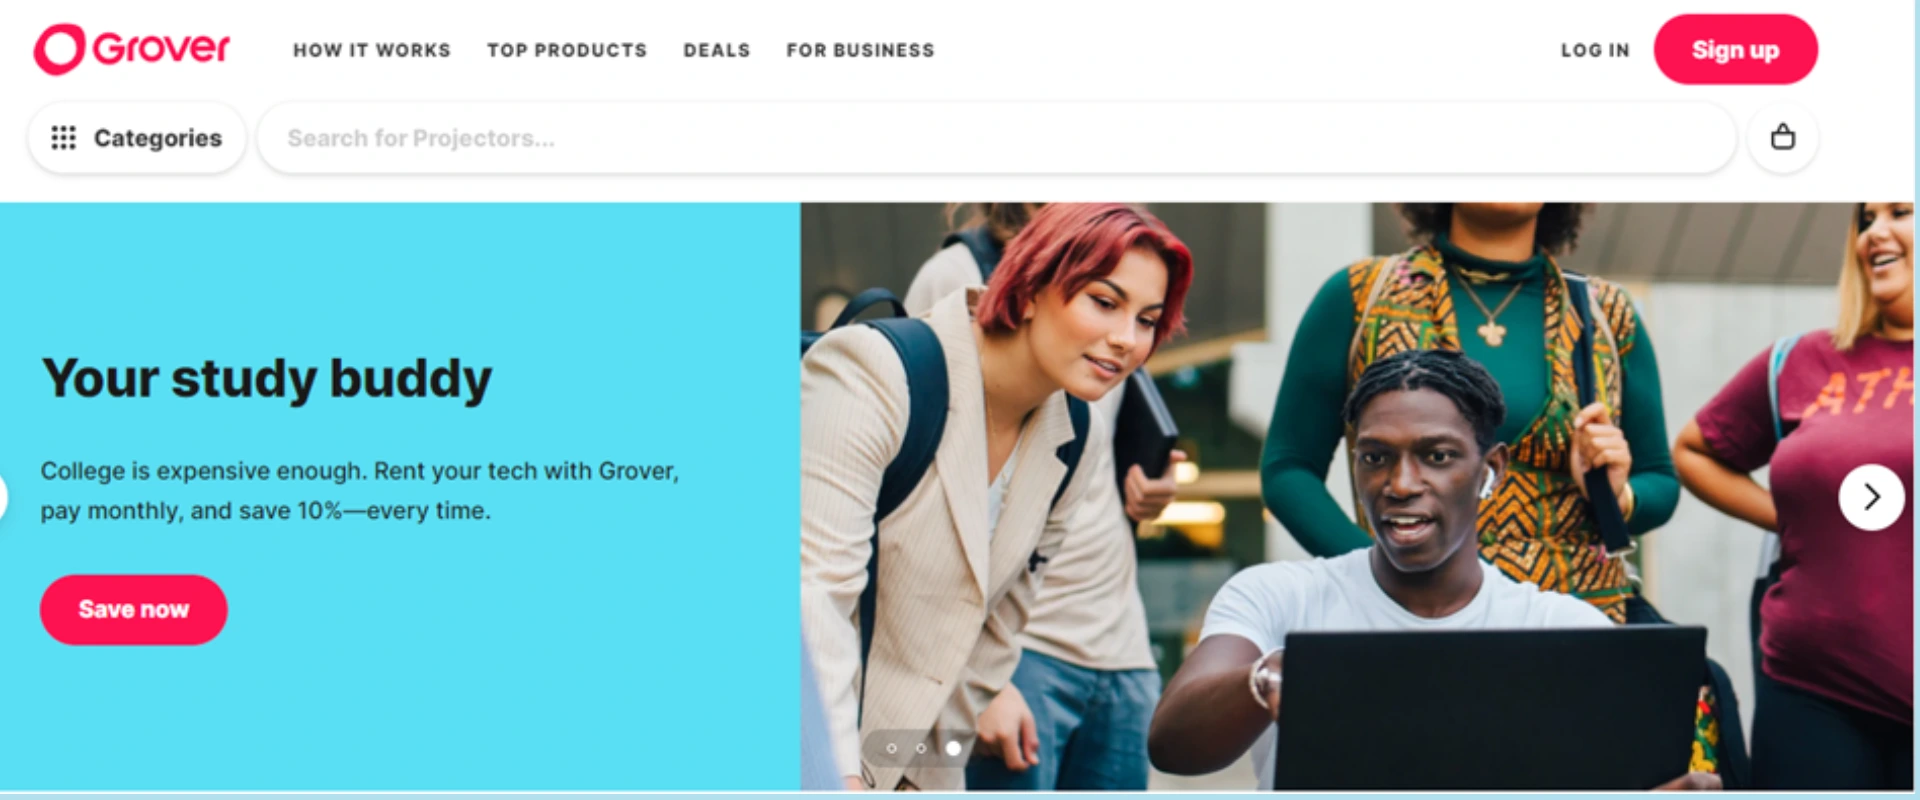Viewport: 1920px width, 800px height.
Task: Select the second carousel dot indicator
Action: point(921,748)
